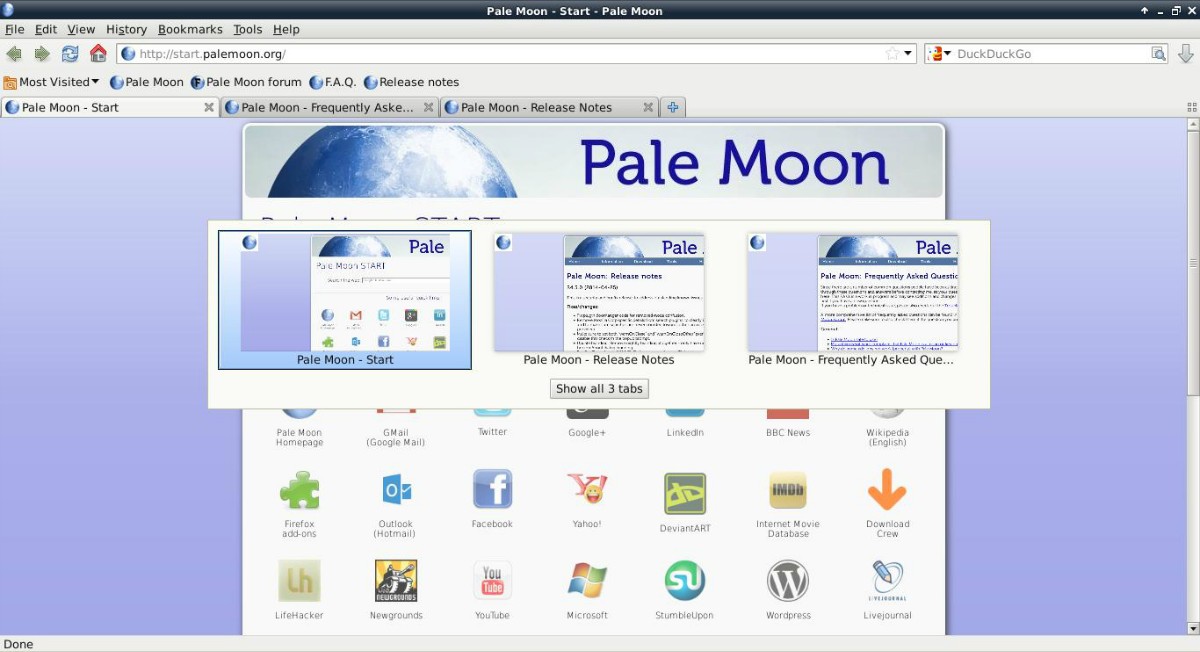Open the Yahoo! icon

click(x=587, y=490)
